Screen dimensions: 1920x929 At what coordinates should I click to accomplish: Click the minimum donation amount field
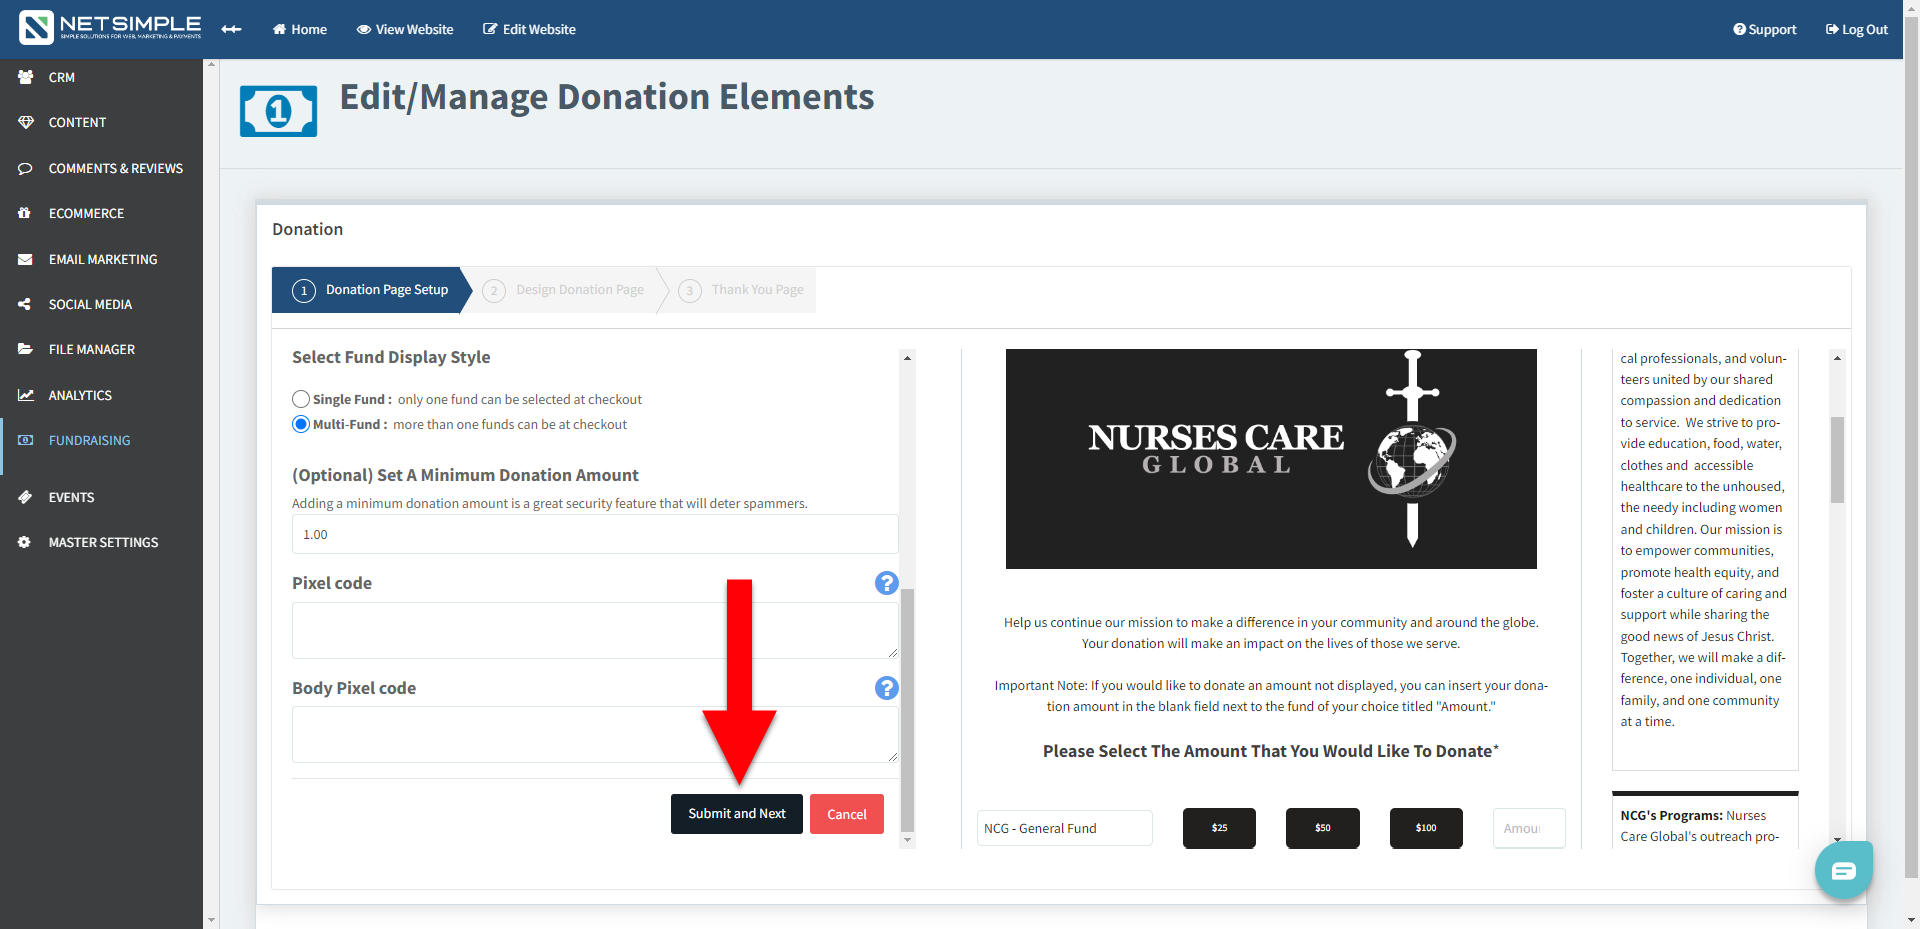coord(595,534)
